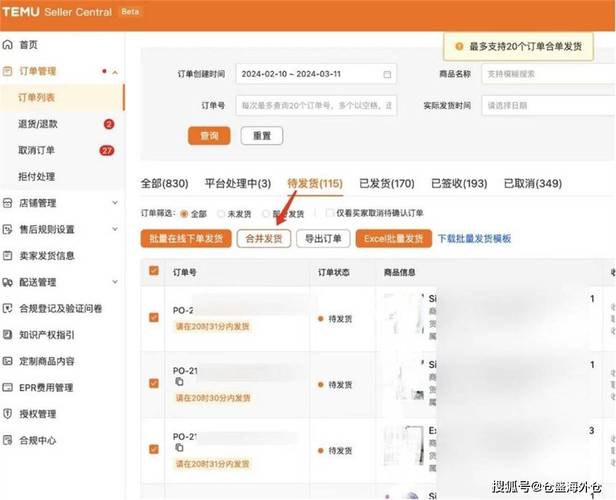Switch to 已取消(349) tab
Screen dimensions: 616x500
pos(533,183)
